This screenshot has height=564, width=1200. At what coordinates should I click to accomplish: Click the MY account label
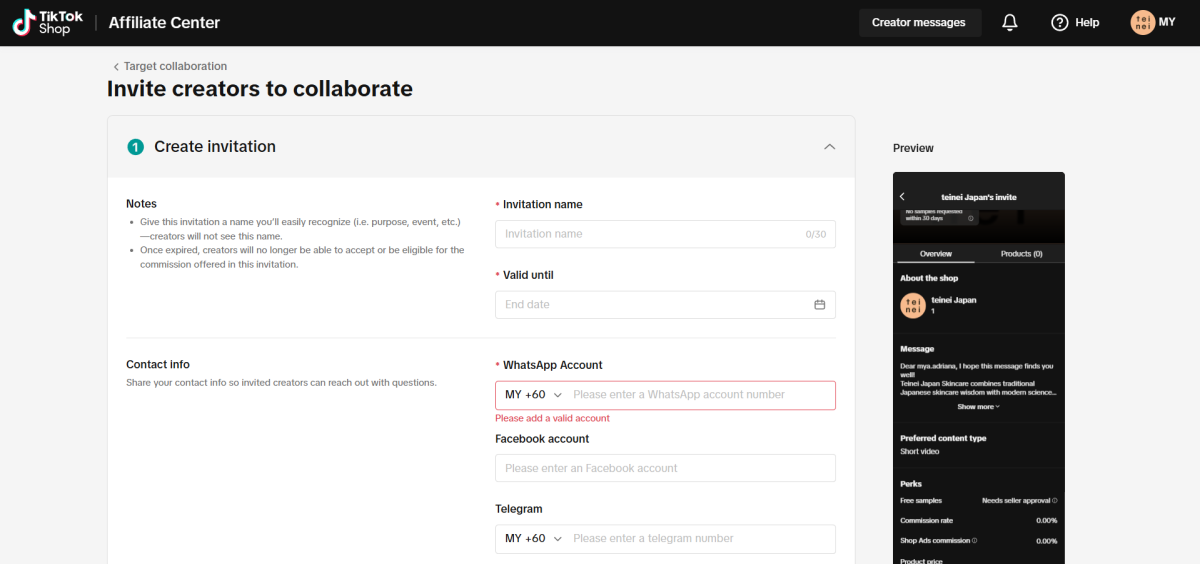click(x=1167, y=22)
